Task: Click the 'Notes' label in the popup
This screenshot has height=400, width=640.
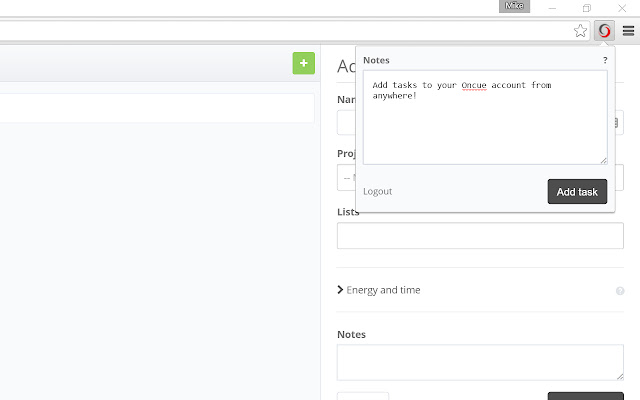Action: pos(376,60)
